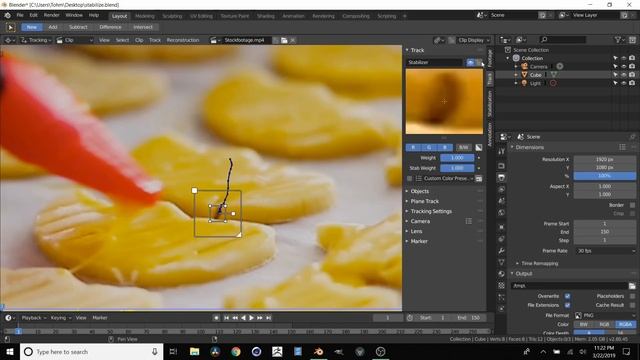This screenshot has height=360, width=640.
Task: Play the animation in reverse
Action: (243, 318)
